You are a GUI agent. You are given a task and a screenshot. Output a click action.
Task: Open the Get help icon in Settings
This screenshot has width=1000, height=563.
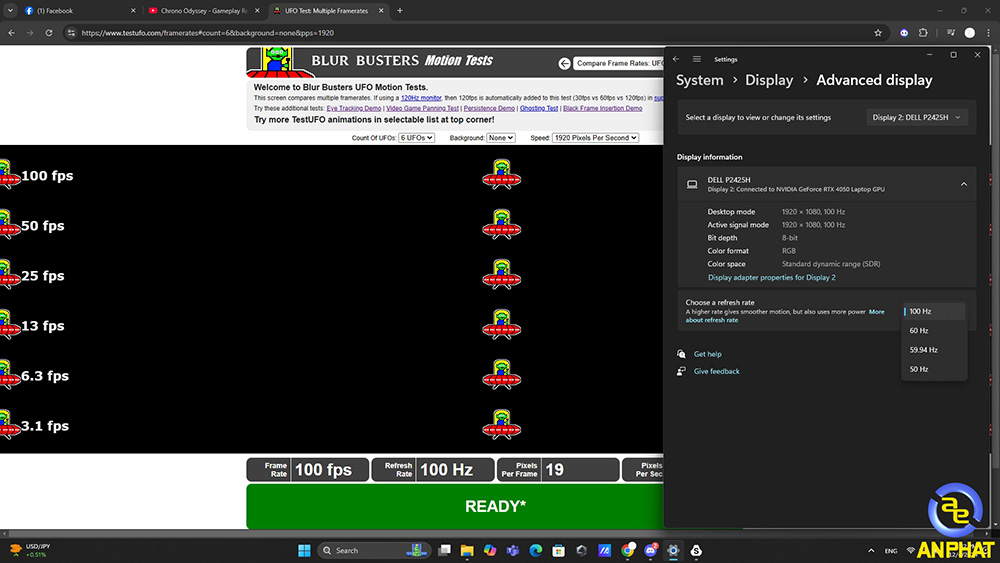pyautogui.click(x=681, y=354)
